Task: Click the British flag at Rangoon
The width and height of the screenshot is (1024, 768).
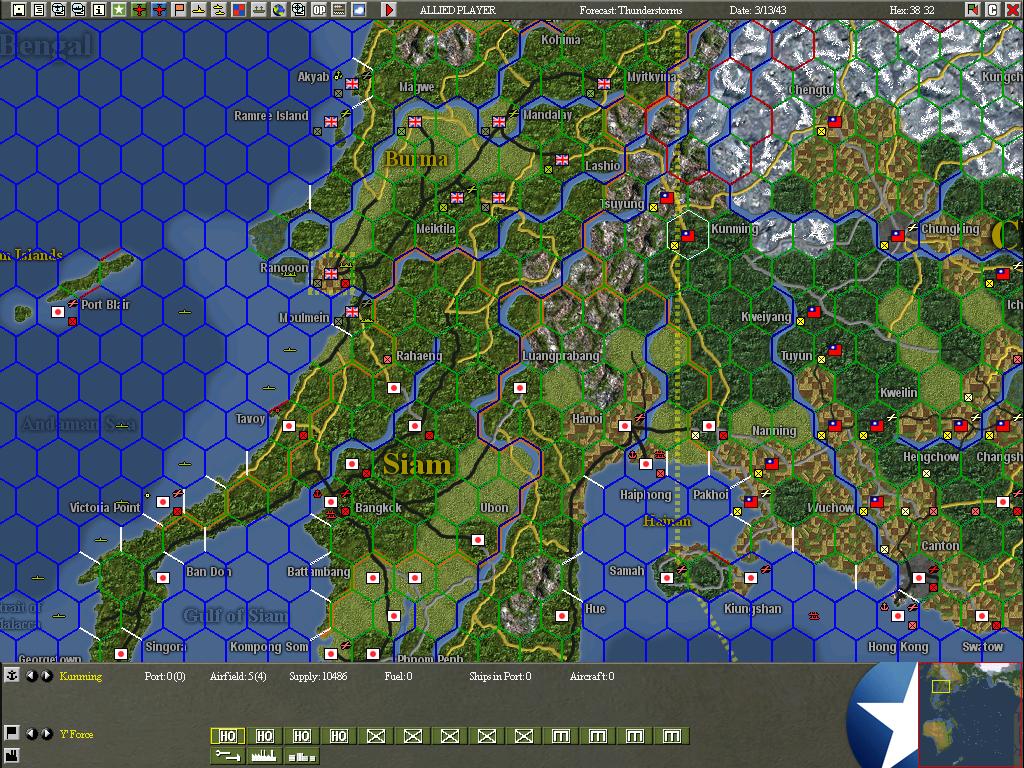Action: (x=331, y=274)
